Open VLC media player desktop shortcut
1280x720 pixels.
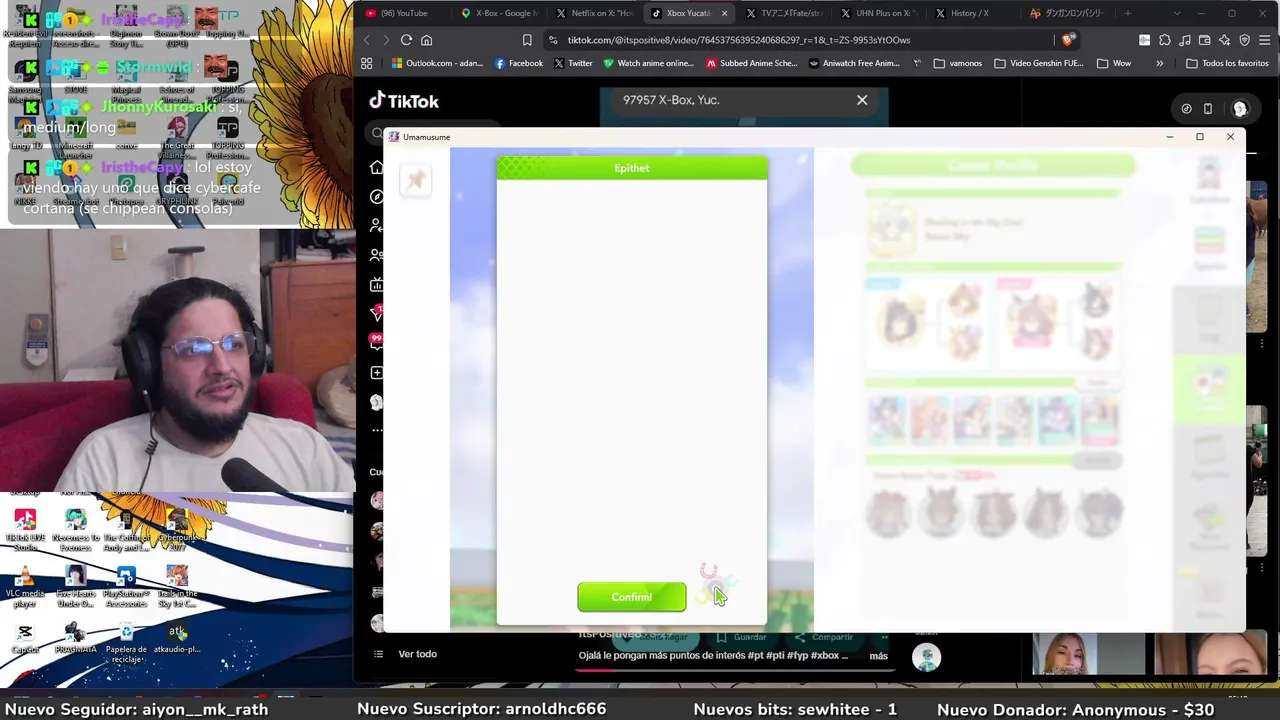(25, 586)
